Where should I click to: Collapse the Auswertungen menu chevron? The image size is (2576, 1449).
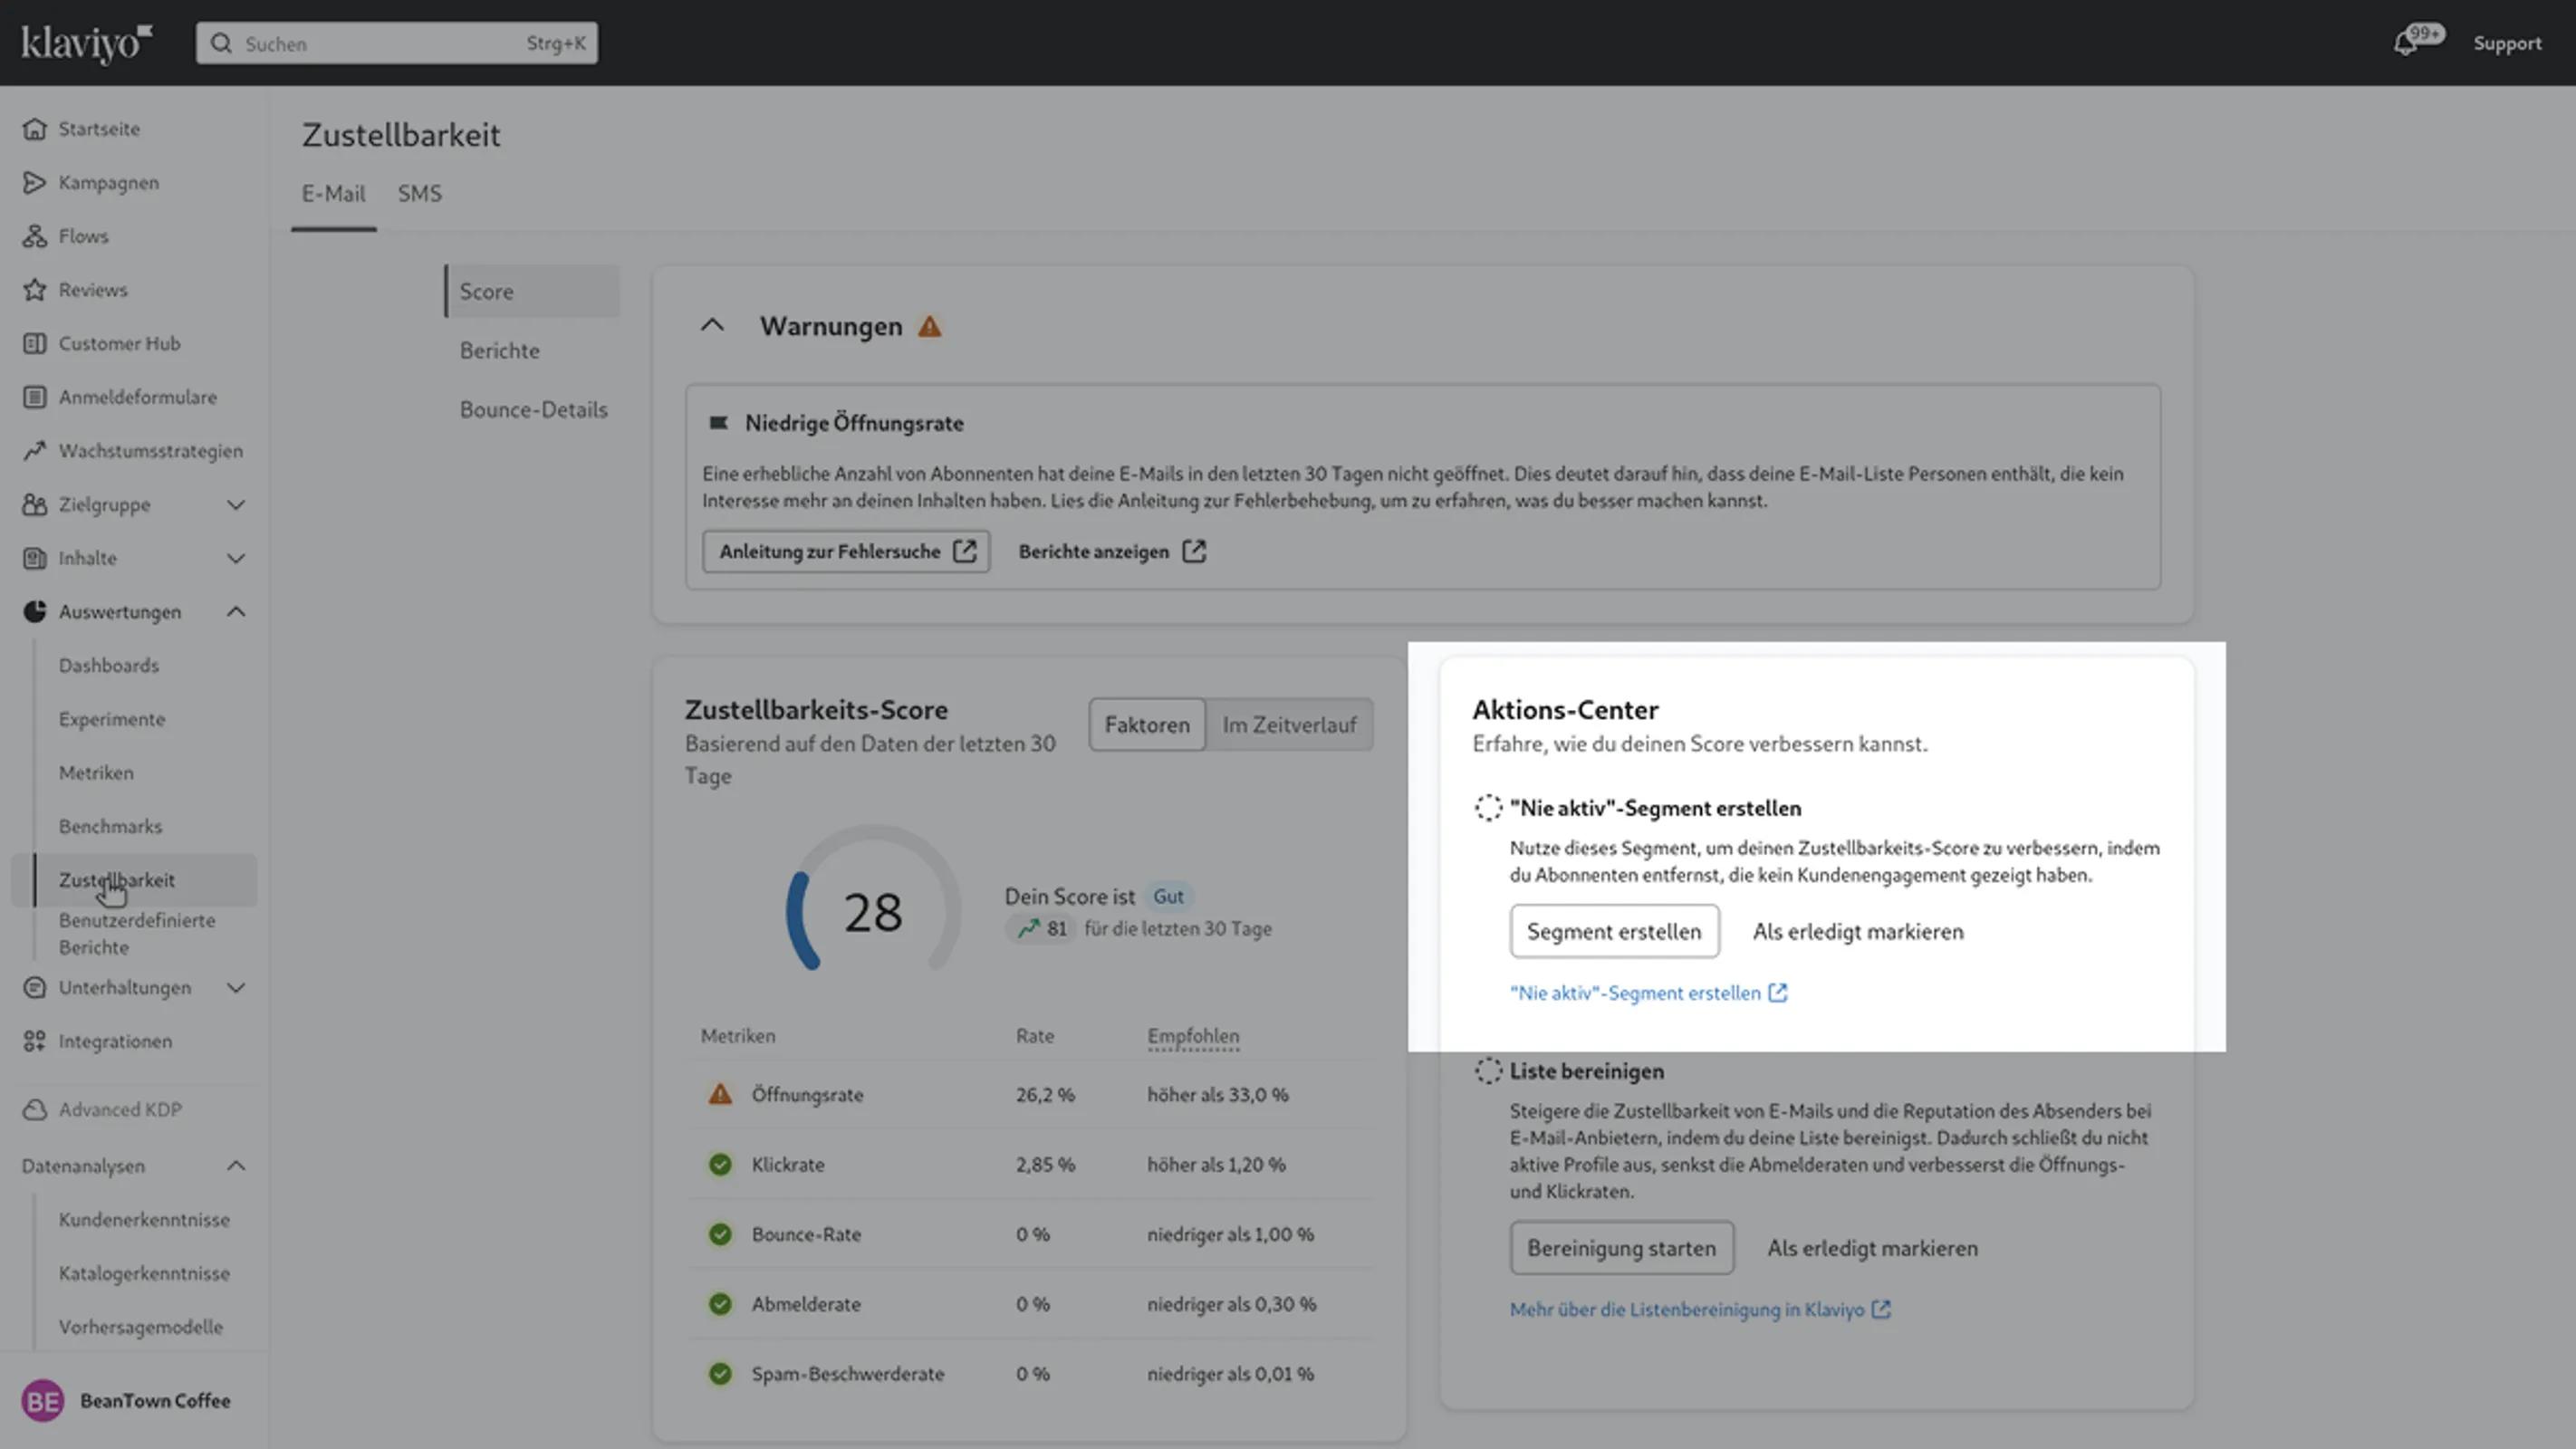(x=236, y=611)
